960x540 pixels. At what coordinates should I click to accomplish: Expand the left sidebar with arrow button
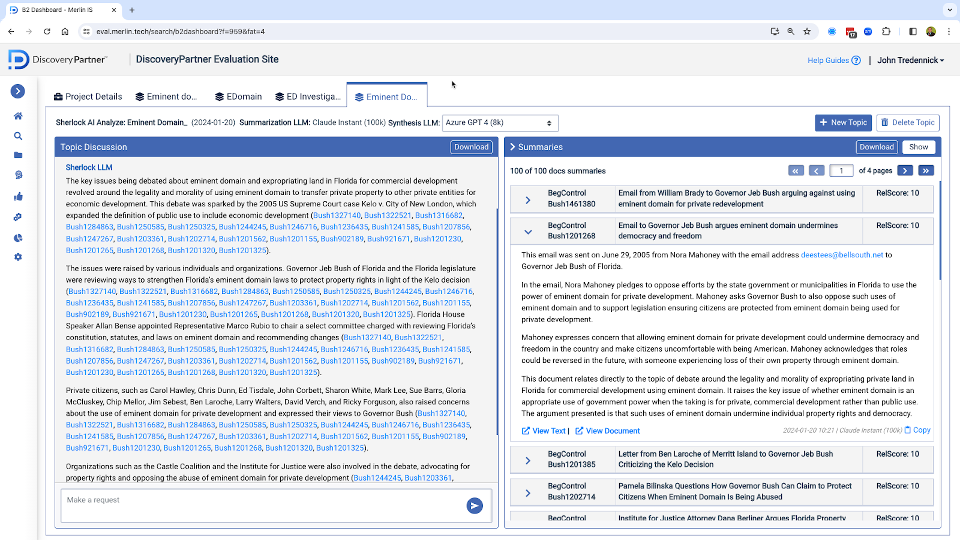(18, 91)
